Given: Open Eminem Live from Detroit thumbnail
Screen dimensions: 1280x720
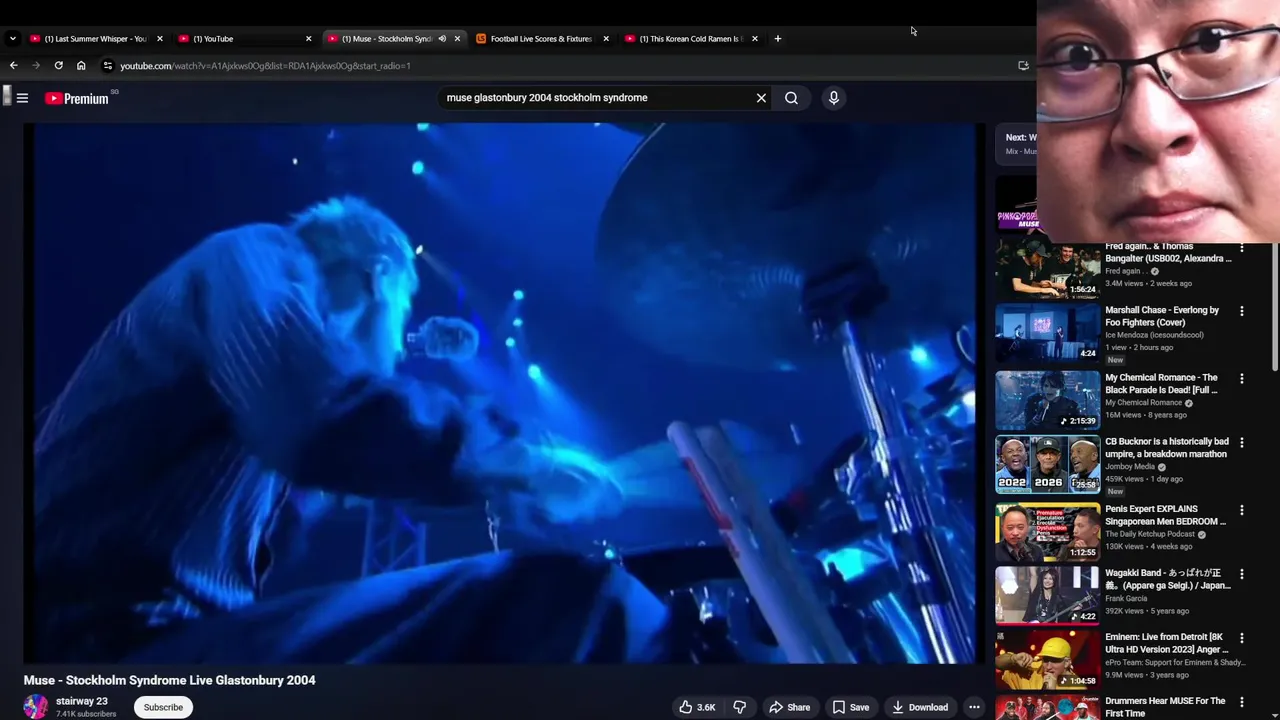Looking at the screenshot, I should pyautogui.click(x=1047, y=659).
